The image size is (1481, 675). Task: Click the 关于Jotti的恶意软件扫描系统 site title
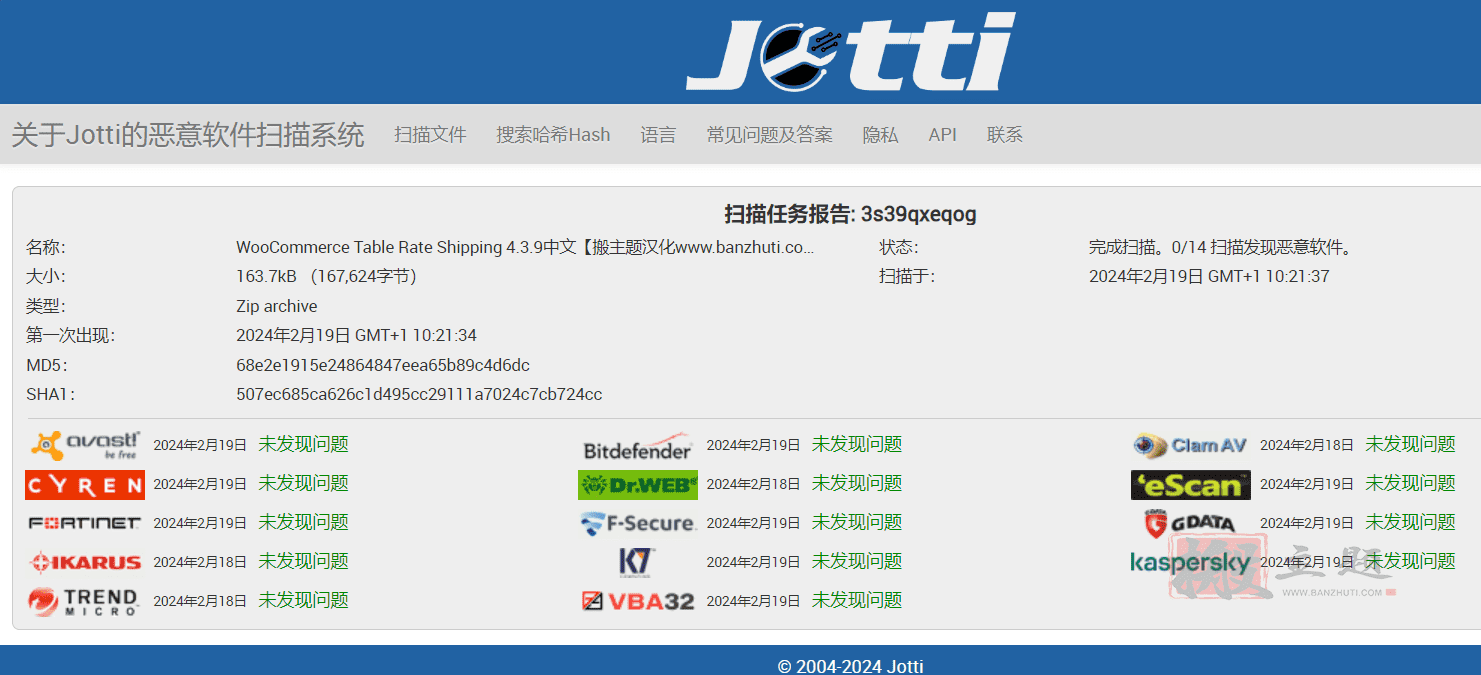pos(187,135)
